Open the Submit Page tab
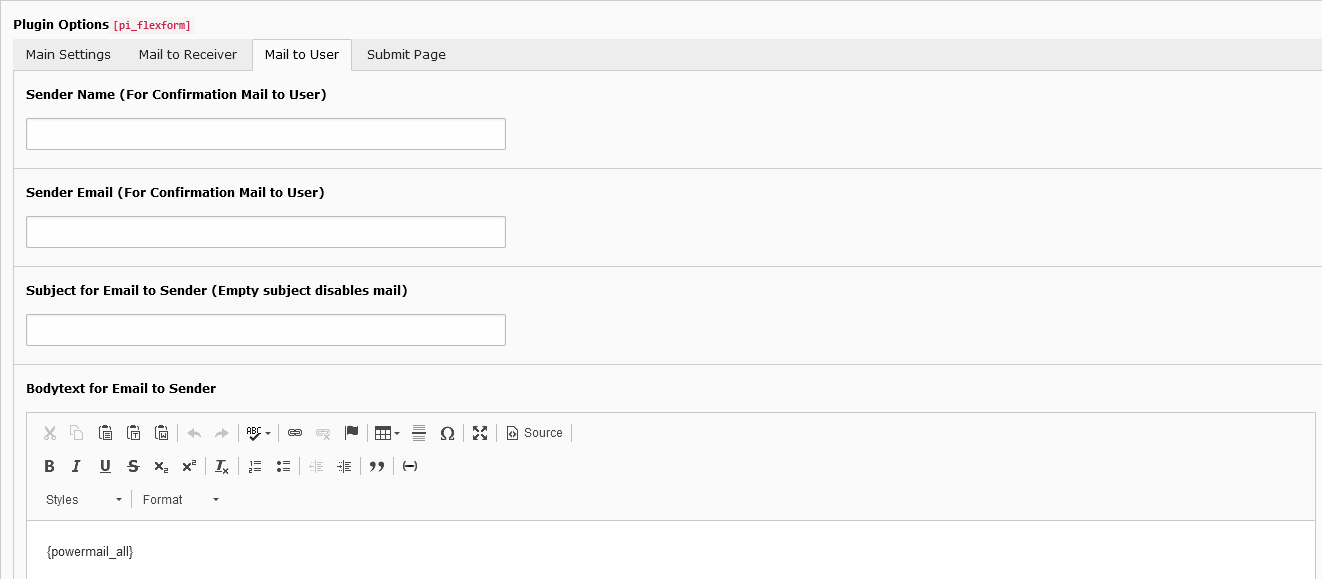1322x579 pixels. pyautogui.click(x=406, y=55)
